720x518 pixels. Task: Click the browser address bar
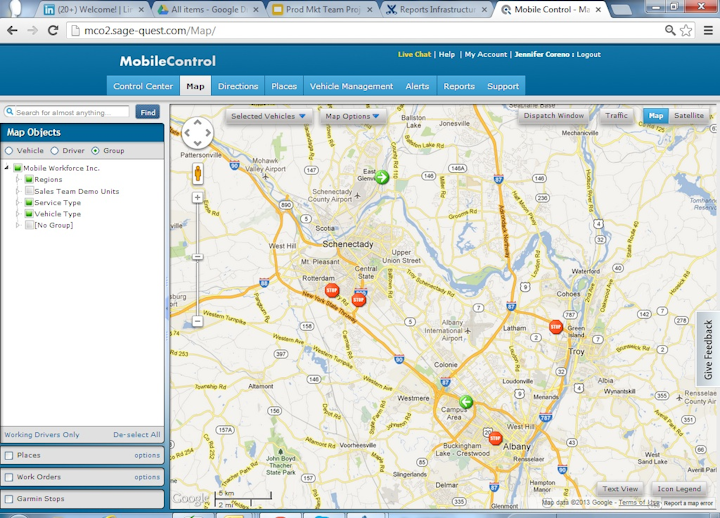click(x=365, y=30)
